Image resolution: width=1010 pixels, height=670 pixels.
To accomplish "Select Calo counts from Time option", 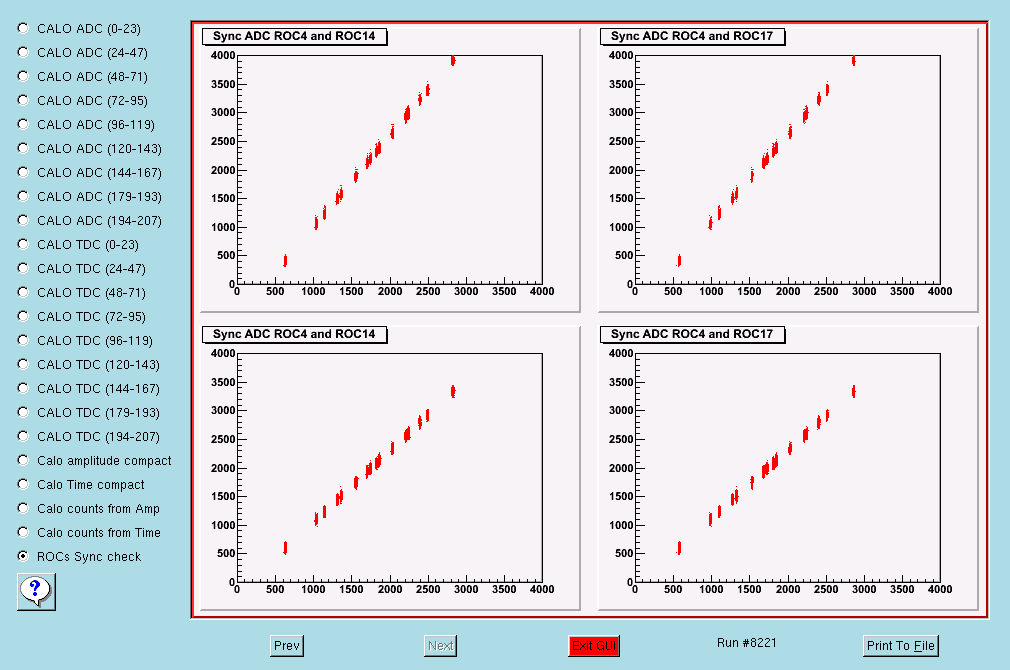I will click(23, 532).
